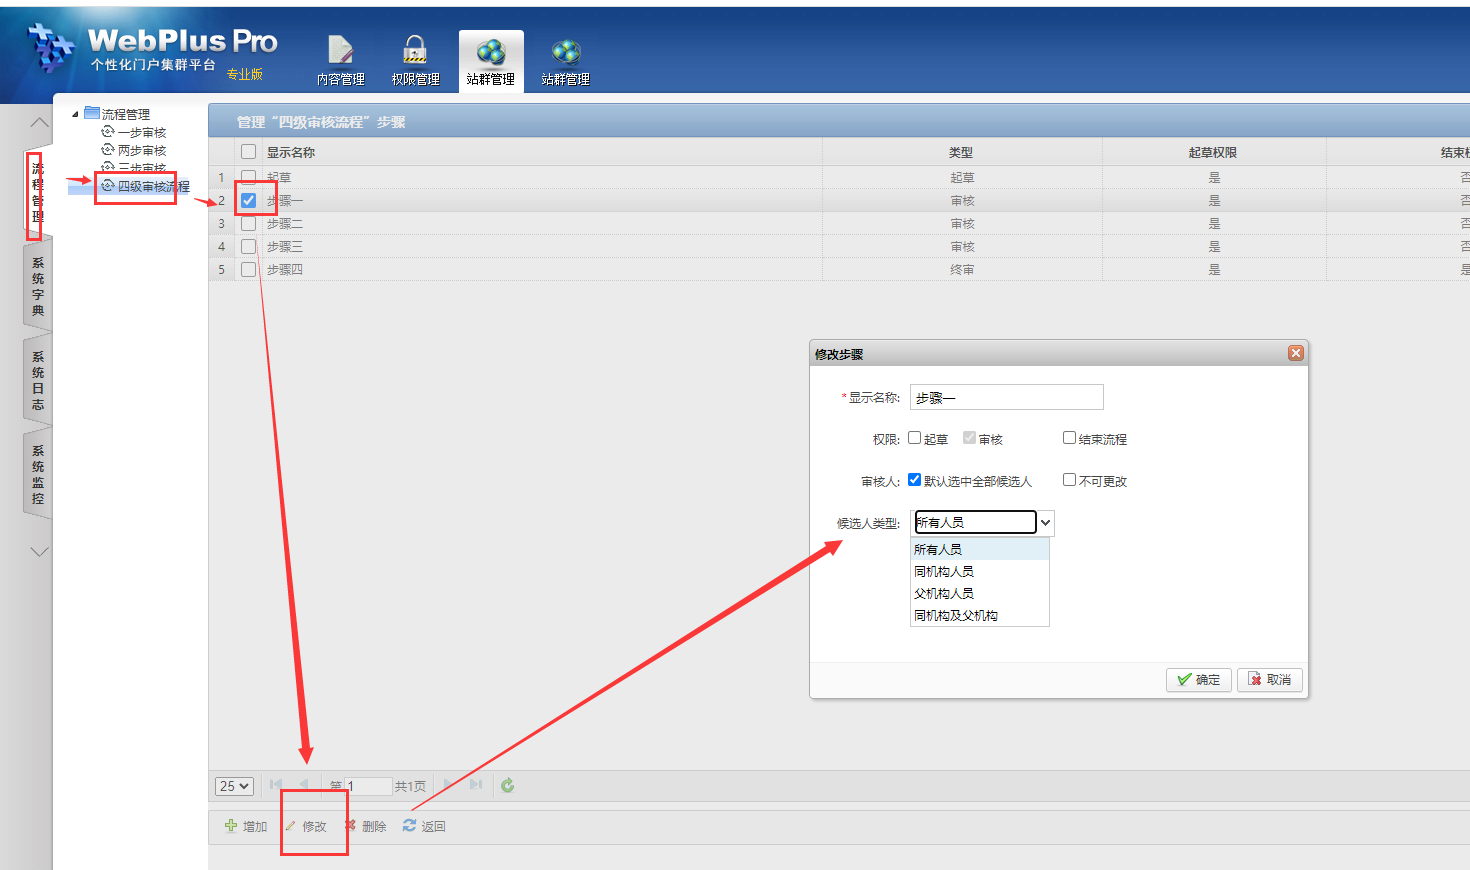This screenshot has width=1470, height=870.
Task: Click the refresh icon in the pagination bar
Action: (x=508, y=786)
